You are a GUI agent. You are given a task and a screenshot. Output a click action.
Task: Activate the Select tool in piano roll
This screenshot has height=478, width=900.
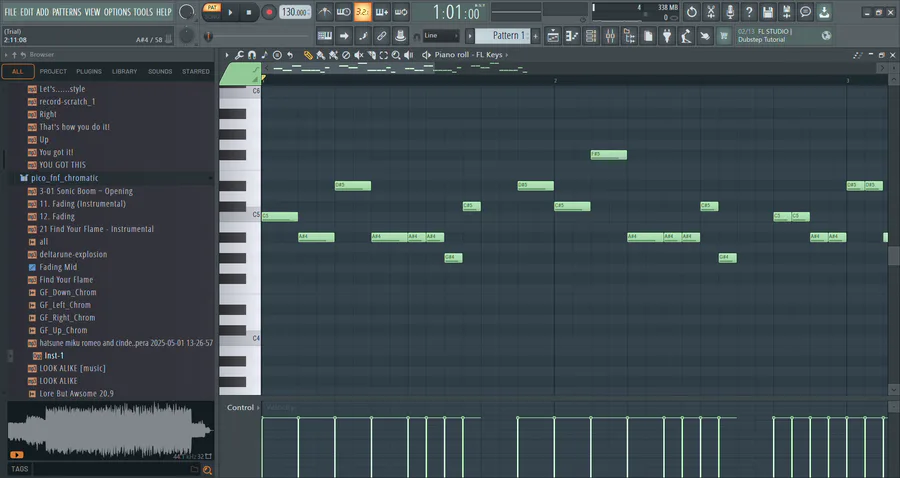pos(383,55)
